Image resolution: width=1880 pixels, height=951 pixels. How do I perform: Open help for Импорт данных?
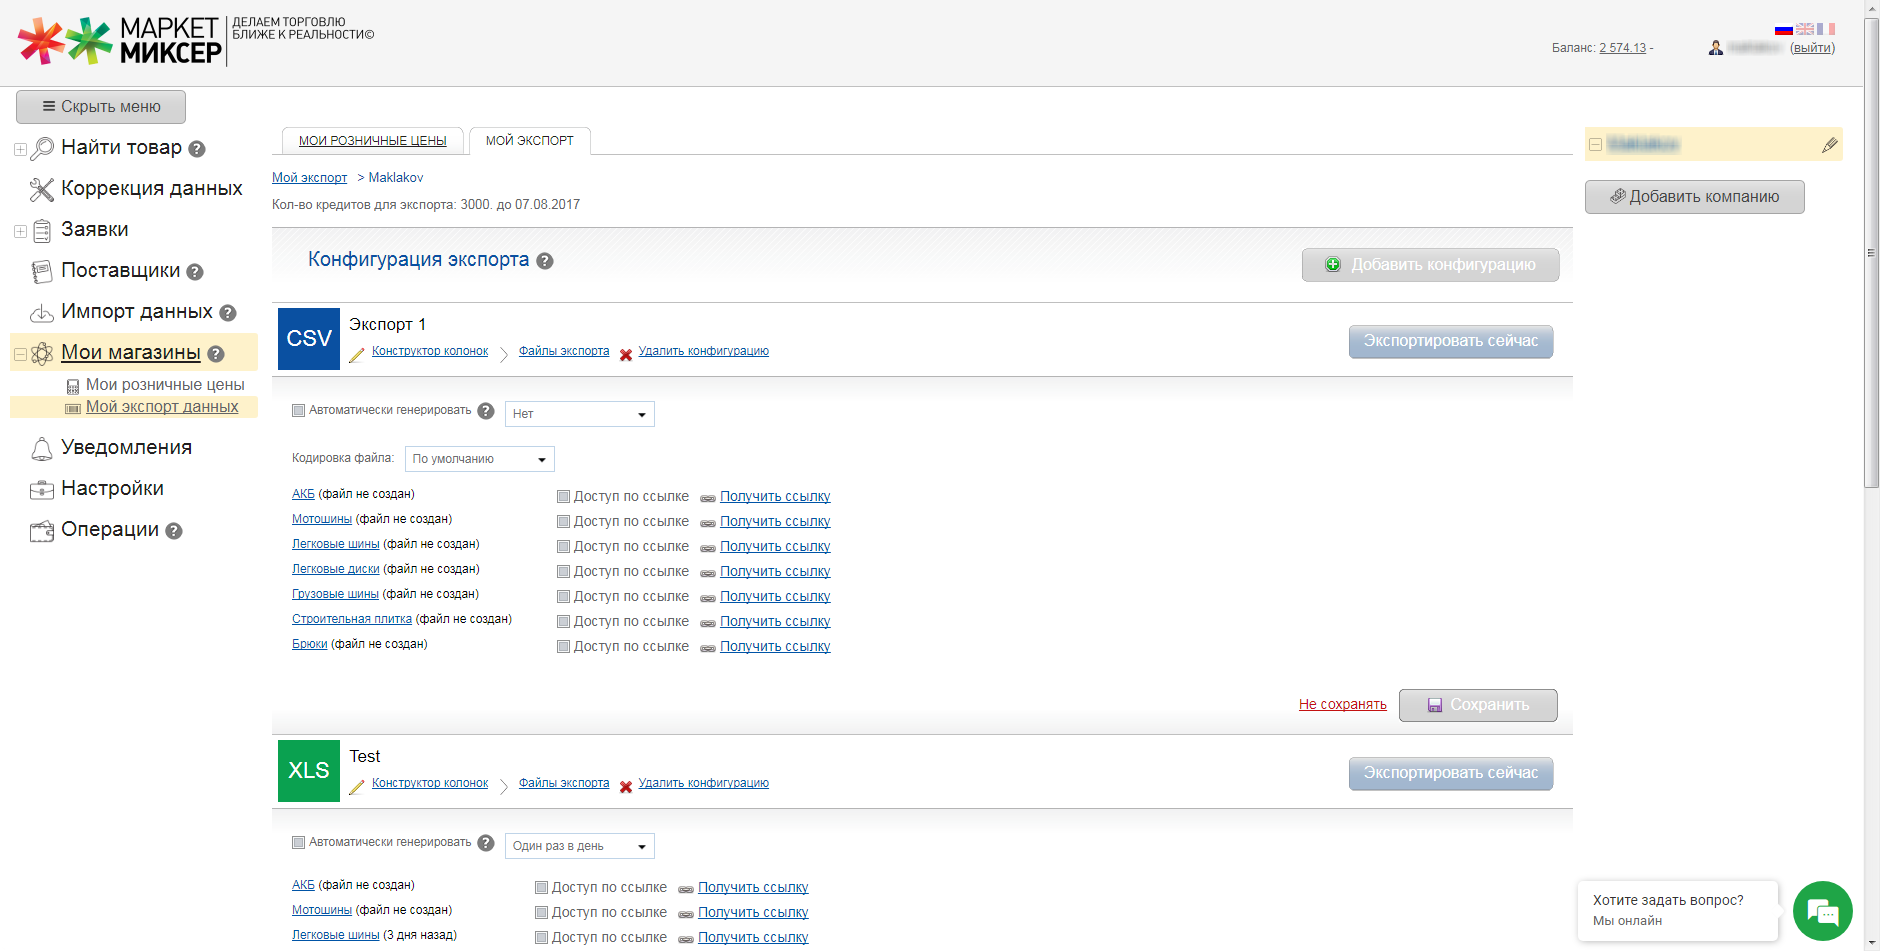point(228,313)
